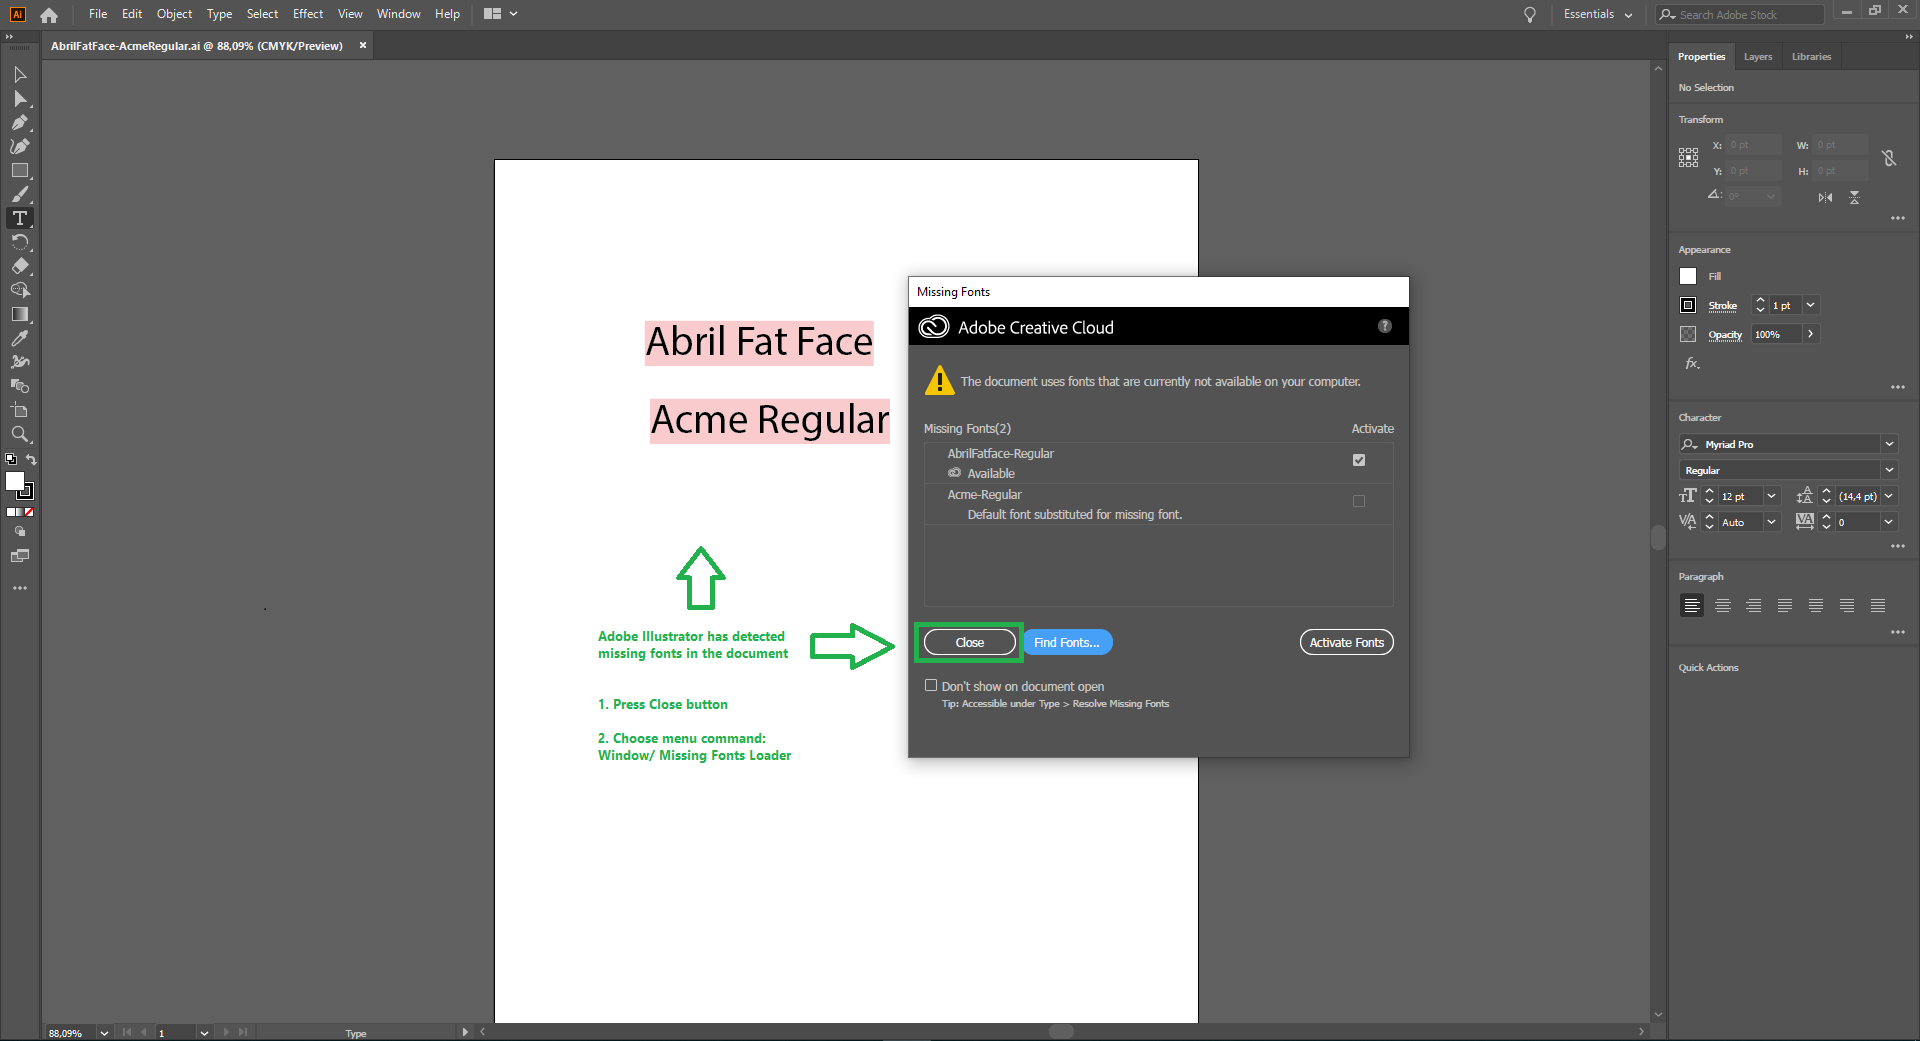Switch to the Libraries tab
1920x1041 pixels.
(x=1811, y=57)
